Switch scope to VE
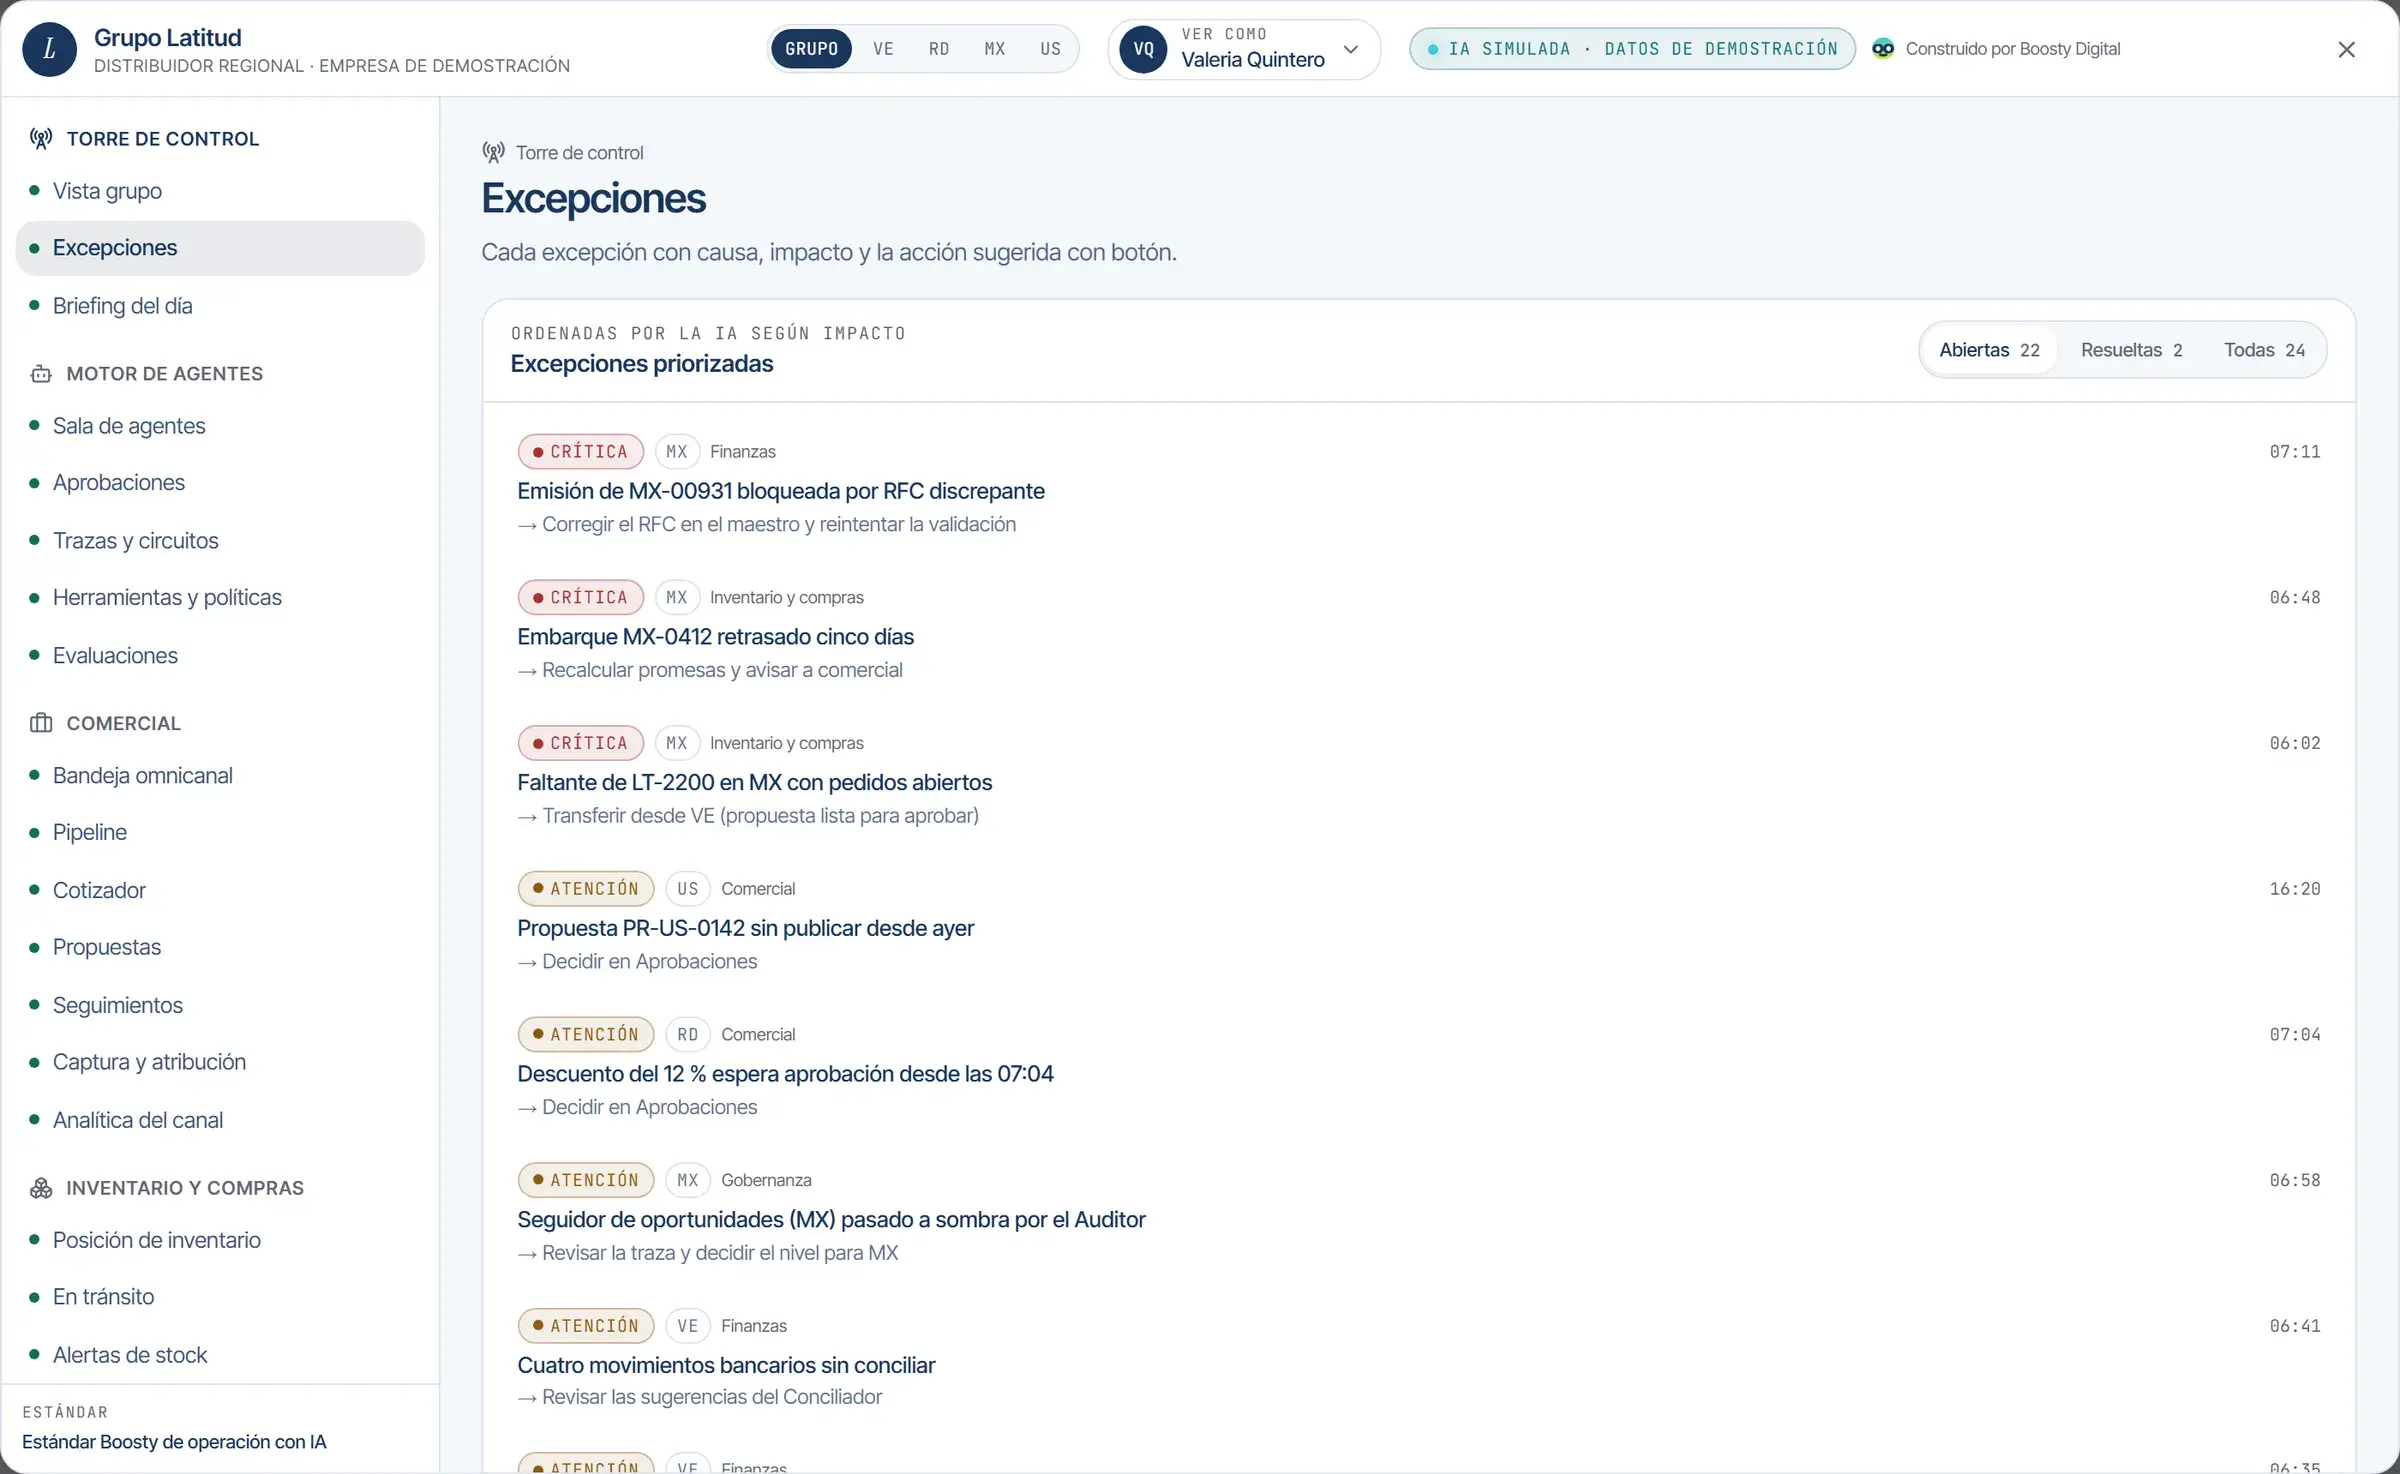 pyautogui.click(x=883, y=49)
